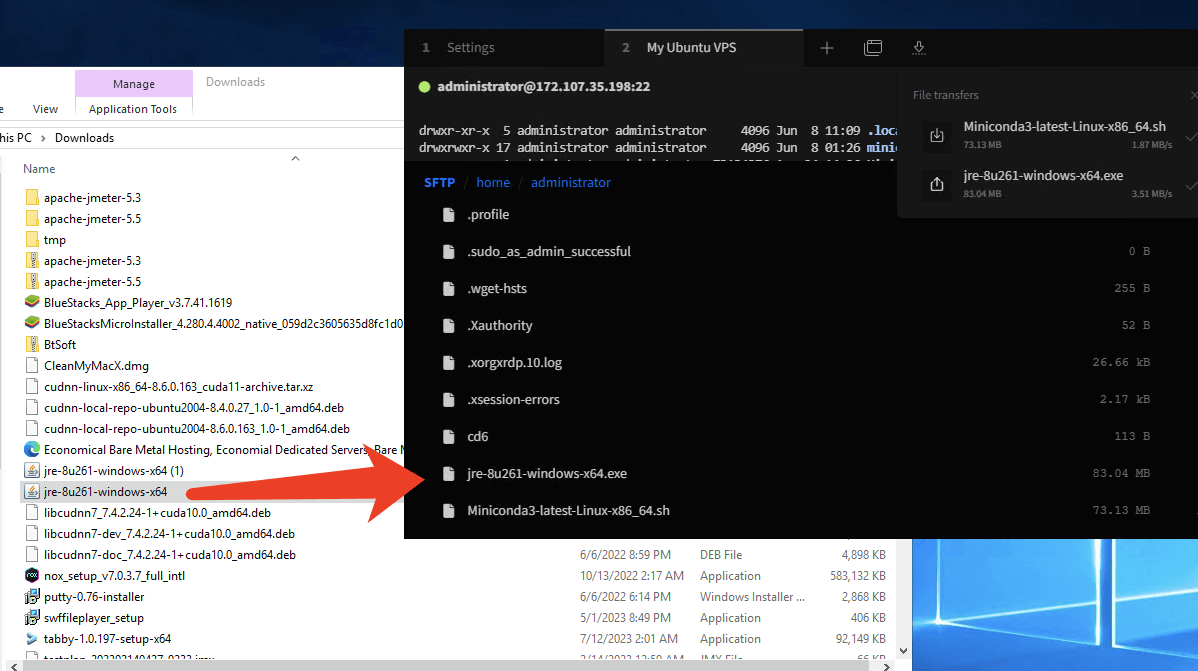Image resolution: width=1198 pixels, height=671 pixels.
Task: Click the sort direction chevron above the columns
Action: 296,158
